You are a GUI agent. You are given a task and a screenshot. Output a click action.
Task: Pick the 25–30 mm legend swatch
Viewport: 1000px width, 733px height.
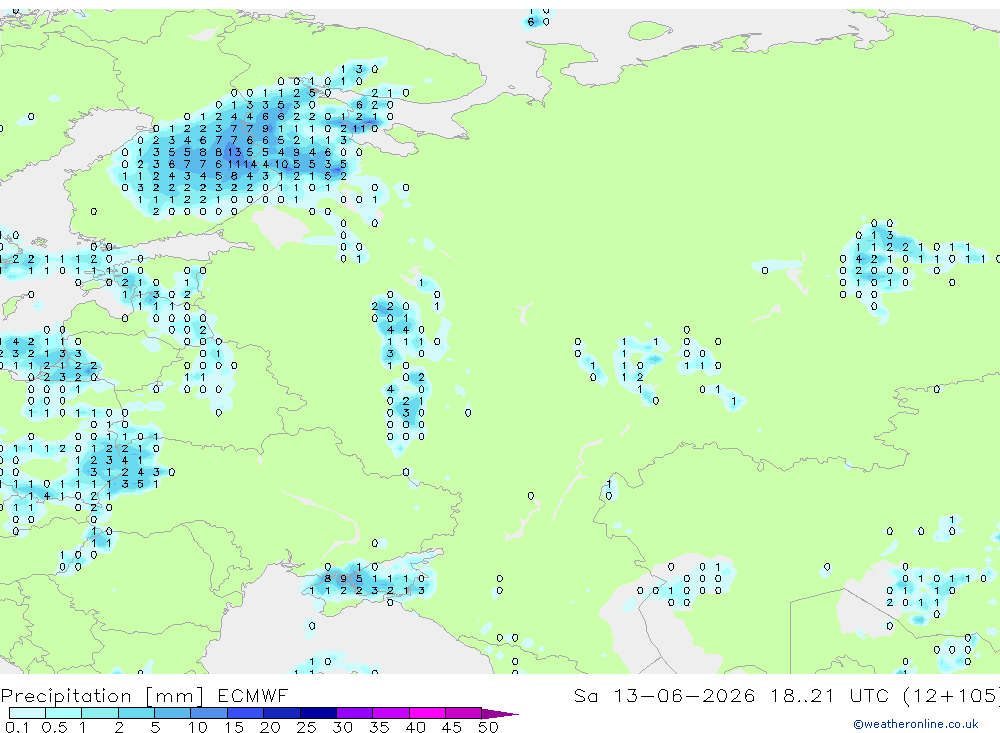[x=318, y=713]
